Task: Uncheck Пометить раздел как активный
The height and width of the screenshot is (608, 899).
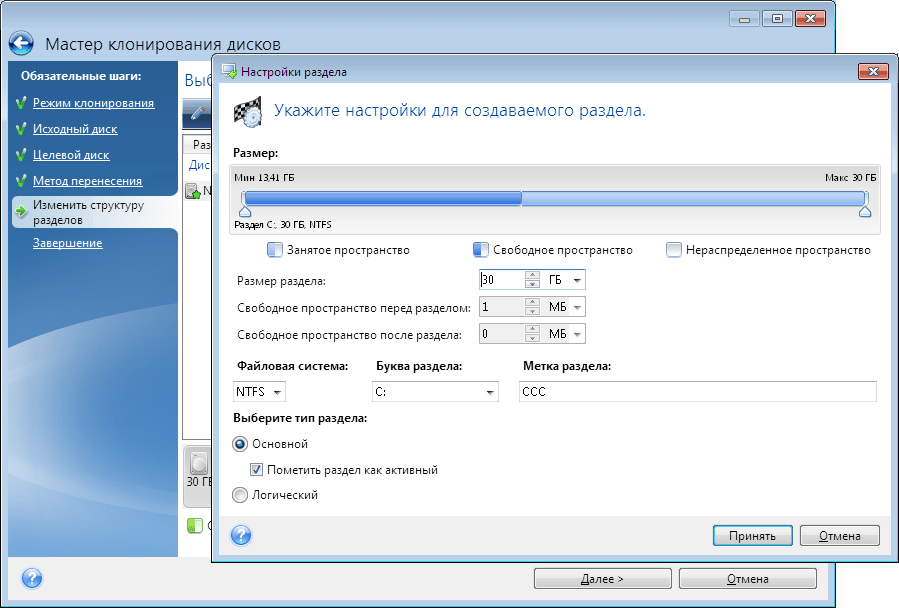Action: click(257, 469)
